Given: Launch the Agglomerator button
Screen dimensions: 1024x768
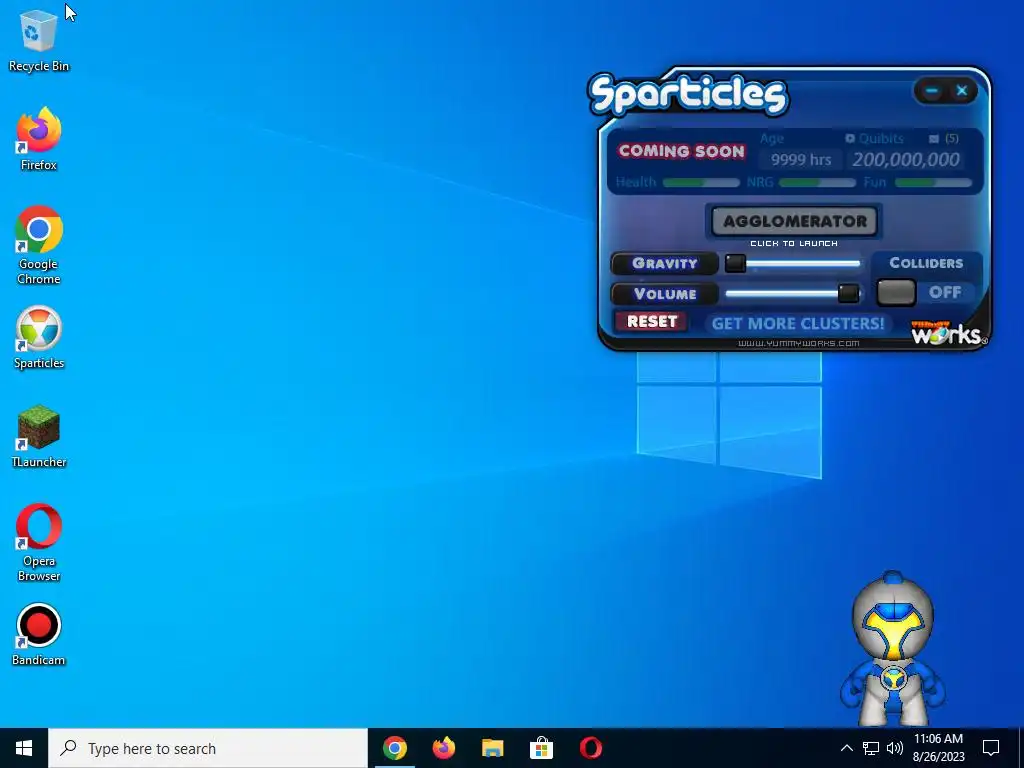Looking at the screenshot, I should (x=794, y=221).
